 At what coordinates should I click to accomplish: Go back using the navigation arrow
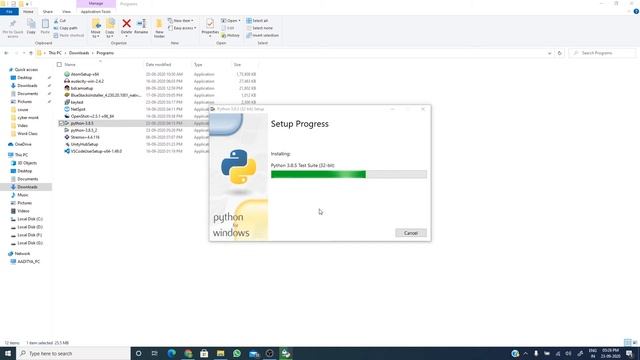pyautogui.click(x=6, y=53)
